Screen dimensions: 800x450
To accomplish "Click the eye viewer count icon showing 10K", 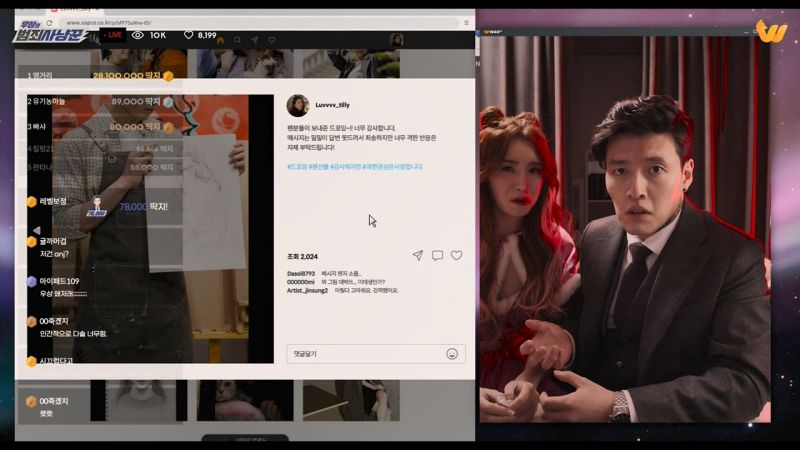I will click(138, 35).
